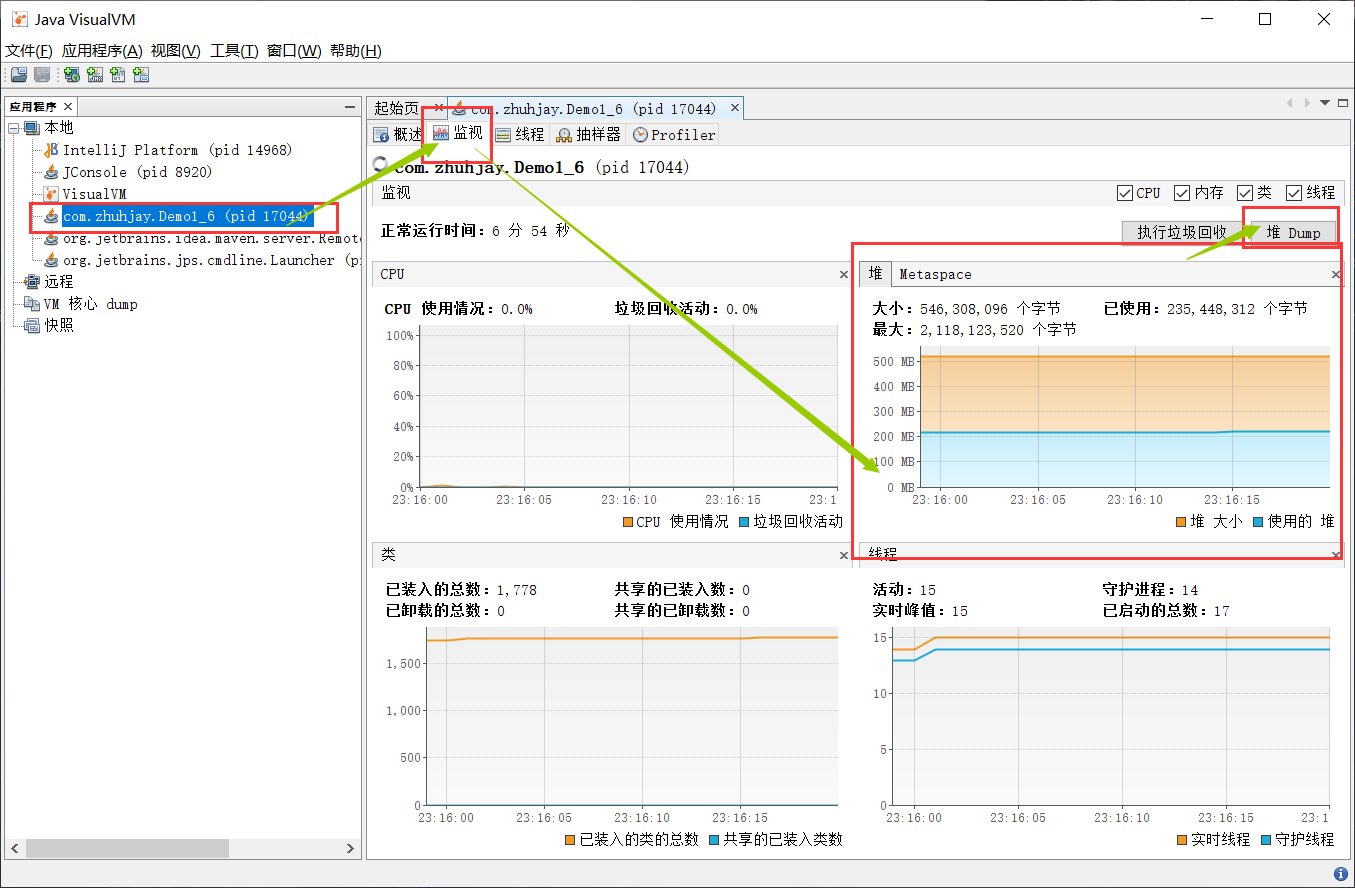Click the Add Remote Host toolbar icon
This screenshot has height=888, width=1355.
click(72, 75)
